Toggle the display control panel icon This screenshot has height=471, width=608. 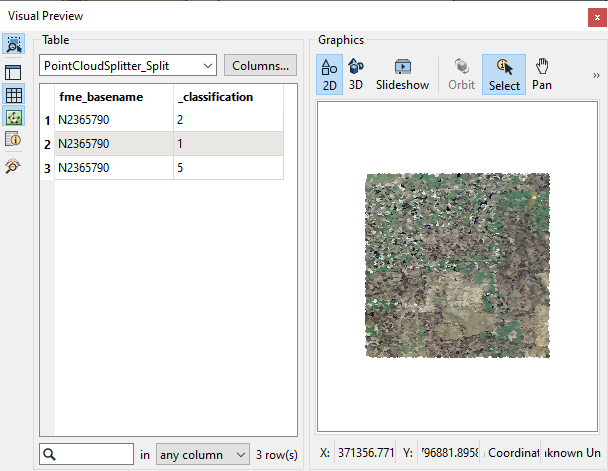(14, 72)
